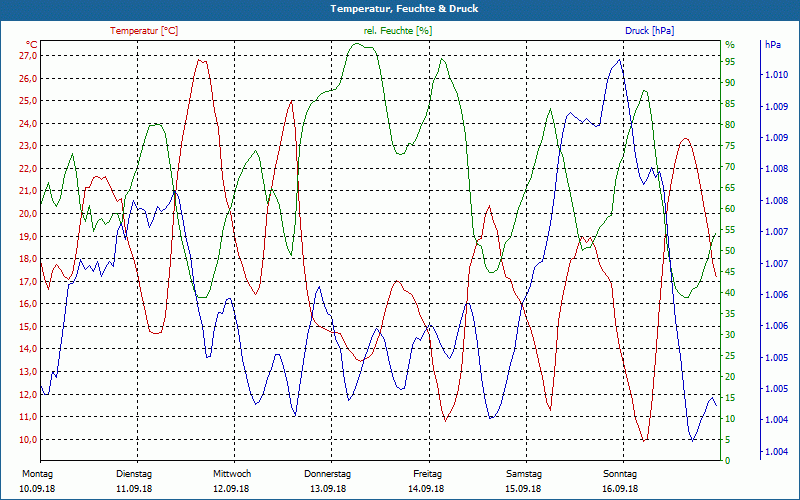The width and height of the screenshot is (800, 500).
Task: Click the "Sonntag" day label
Action: (620, 474)
